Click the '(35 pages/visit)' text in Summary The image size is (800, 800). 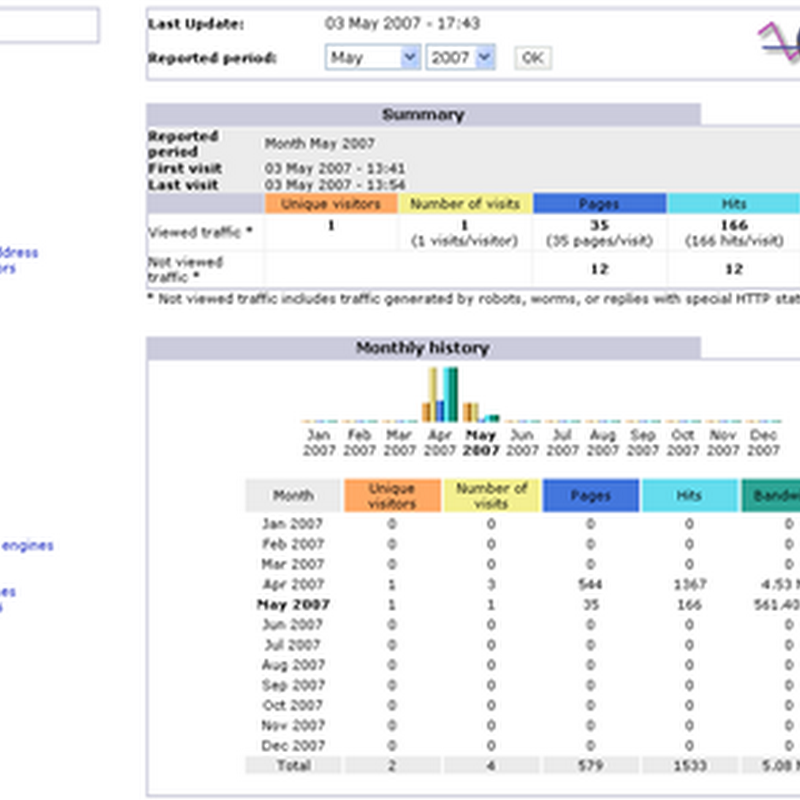point(599,240)
